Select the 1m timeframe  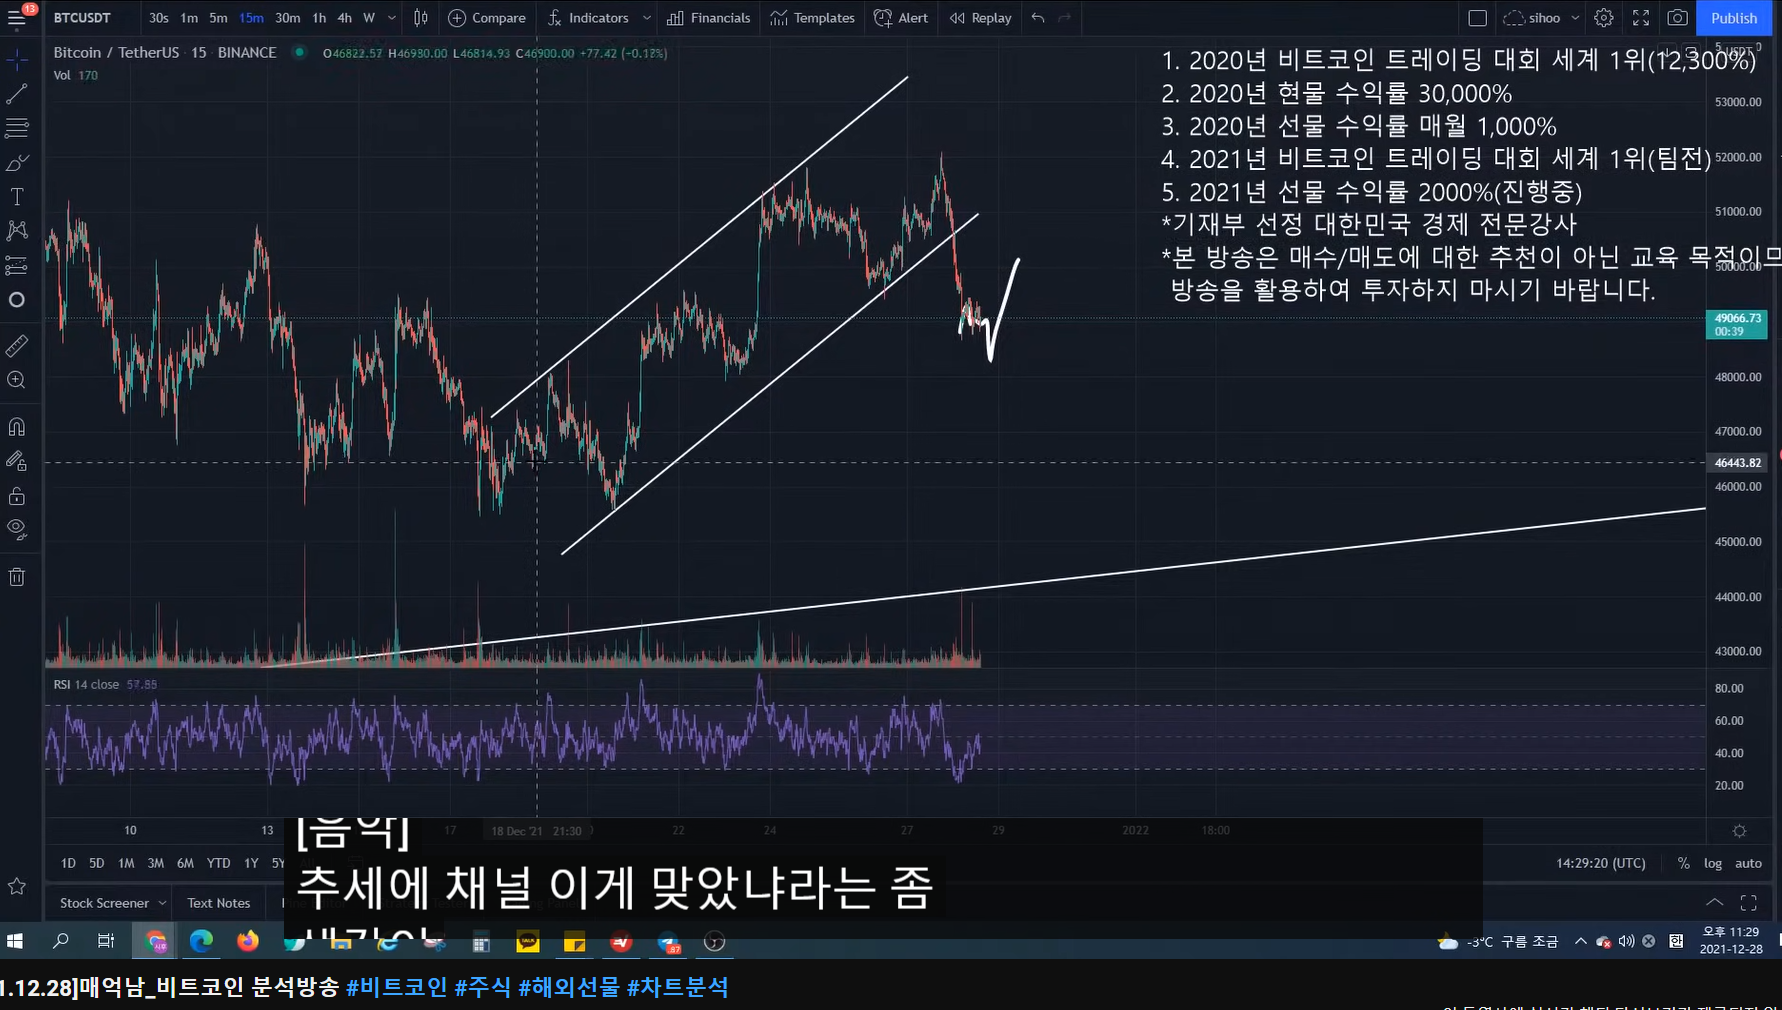point(189,18)
